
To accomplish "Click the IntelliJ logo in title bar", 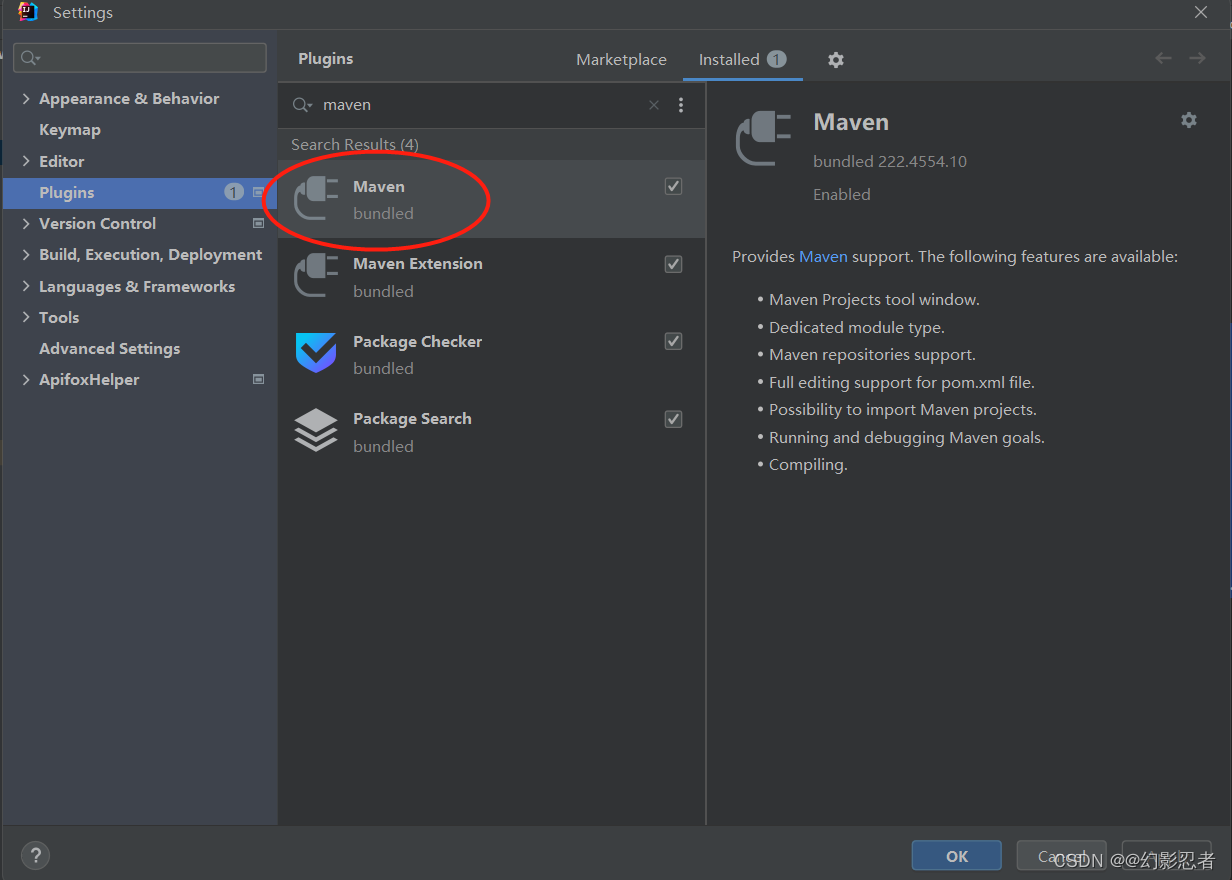I will click(x=28, y=13).
